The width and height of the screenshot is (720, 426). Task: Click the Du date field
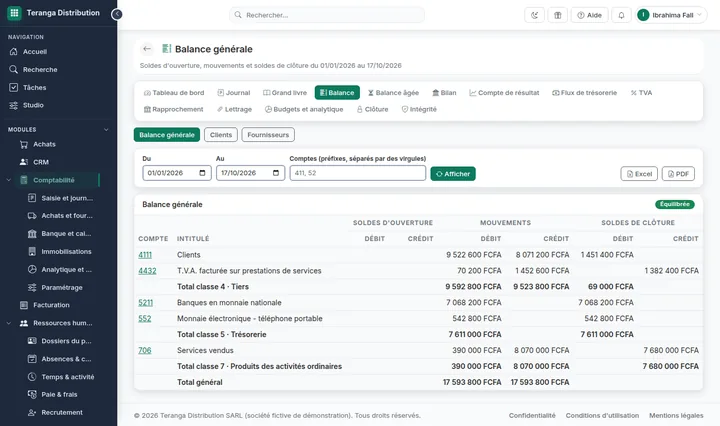coord(177,173)
